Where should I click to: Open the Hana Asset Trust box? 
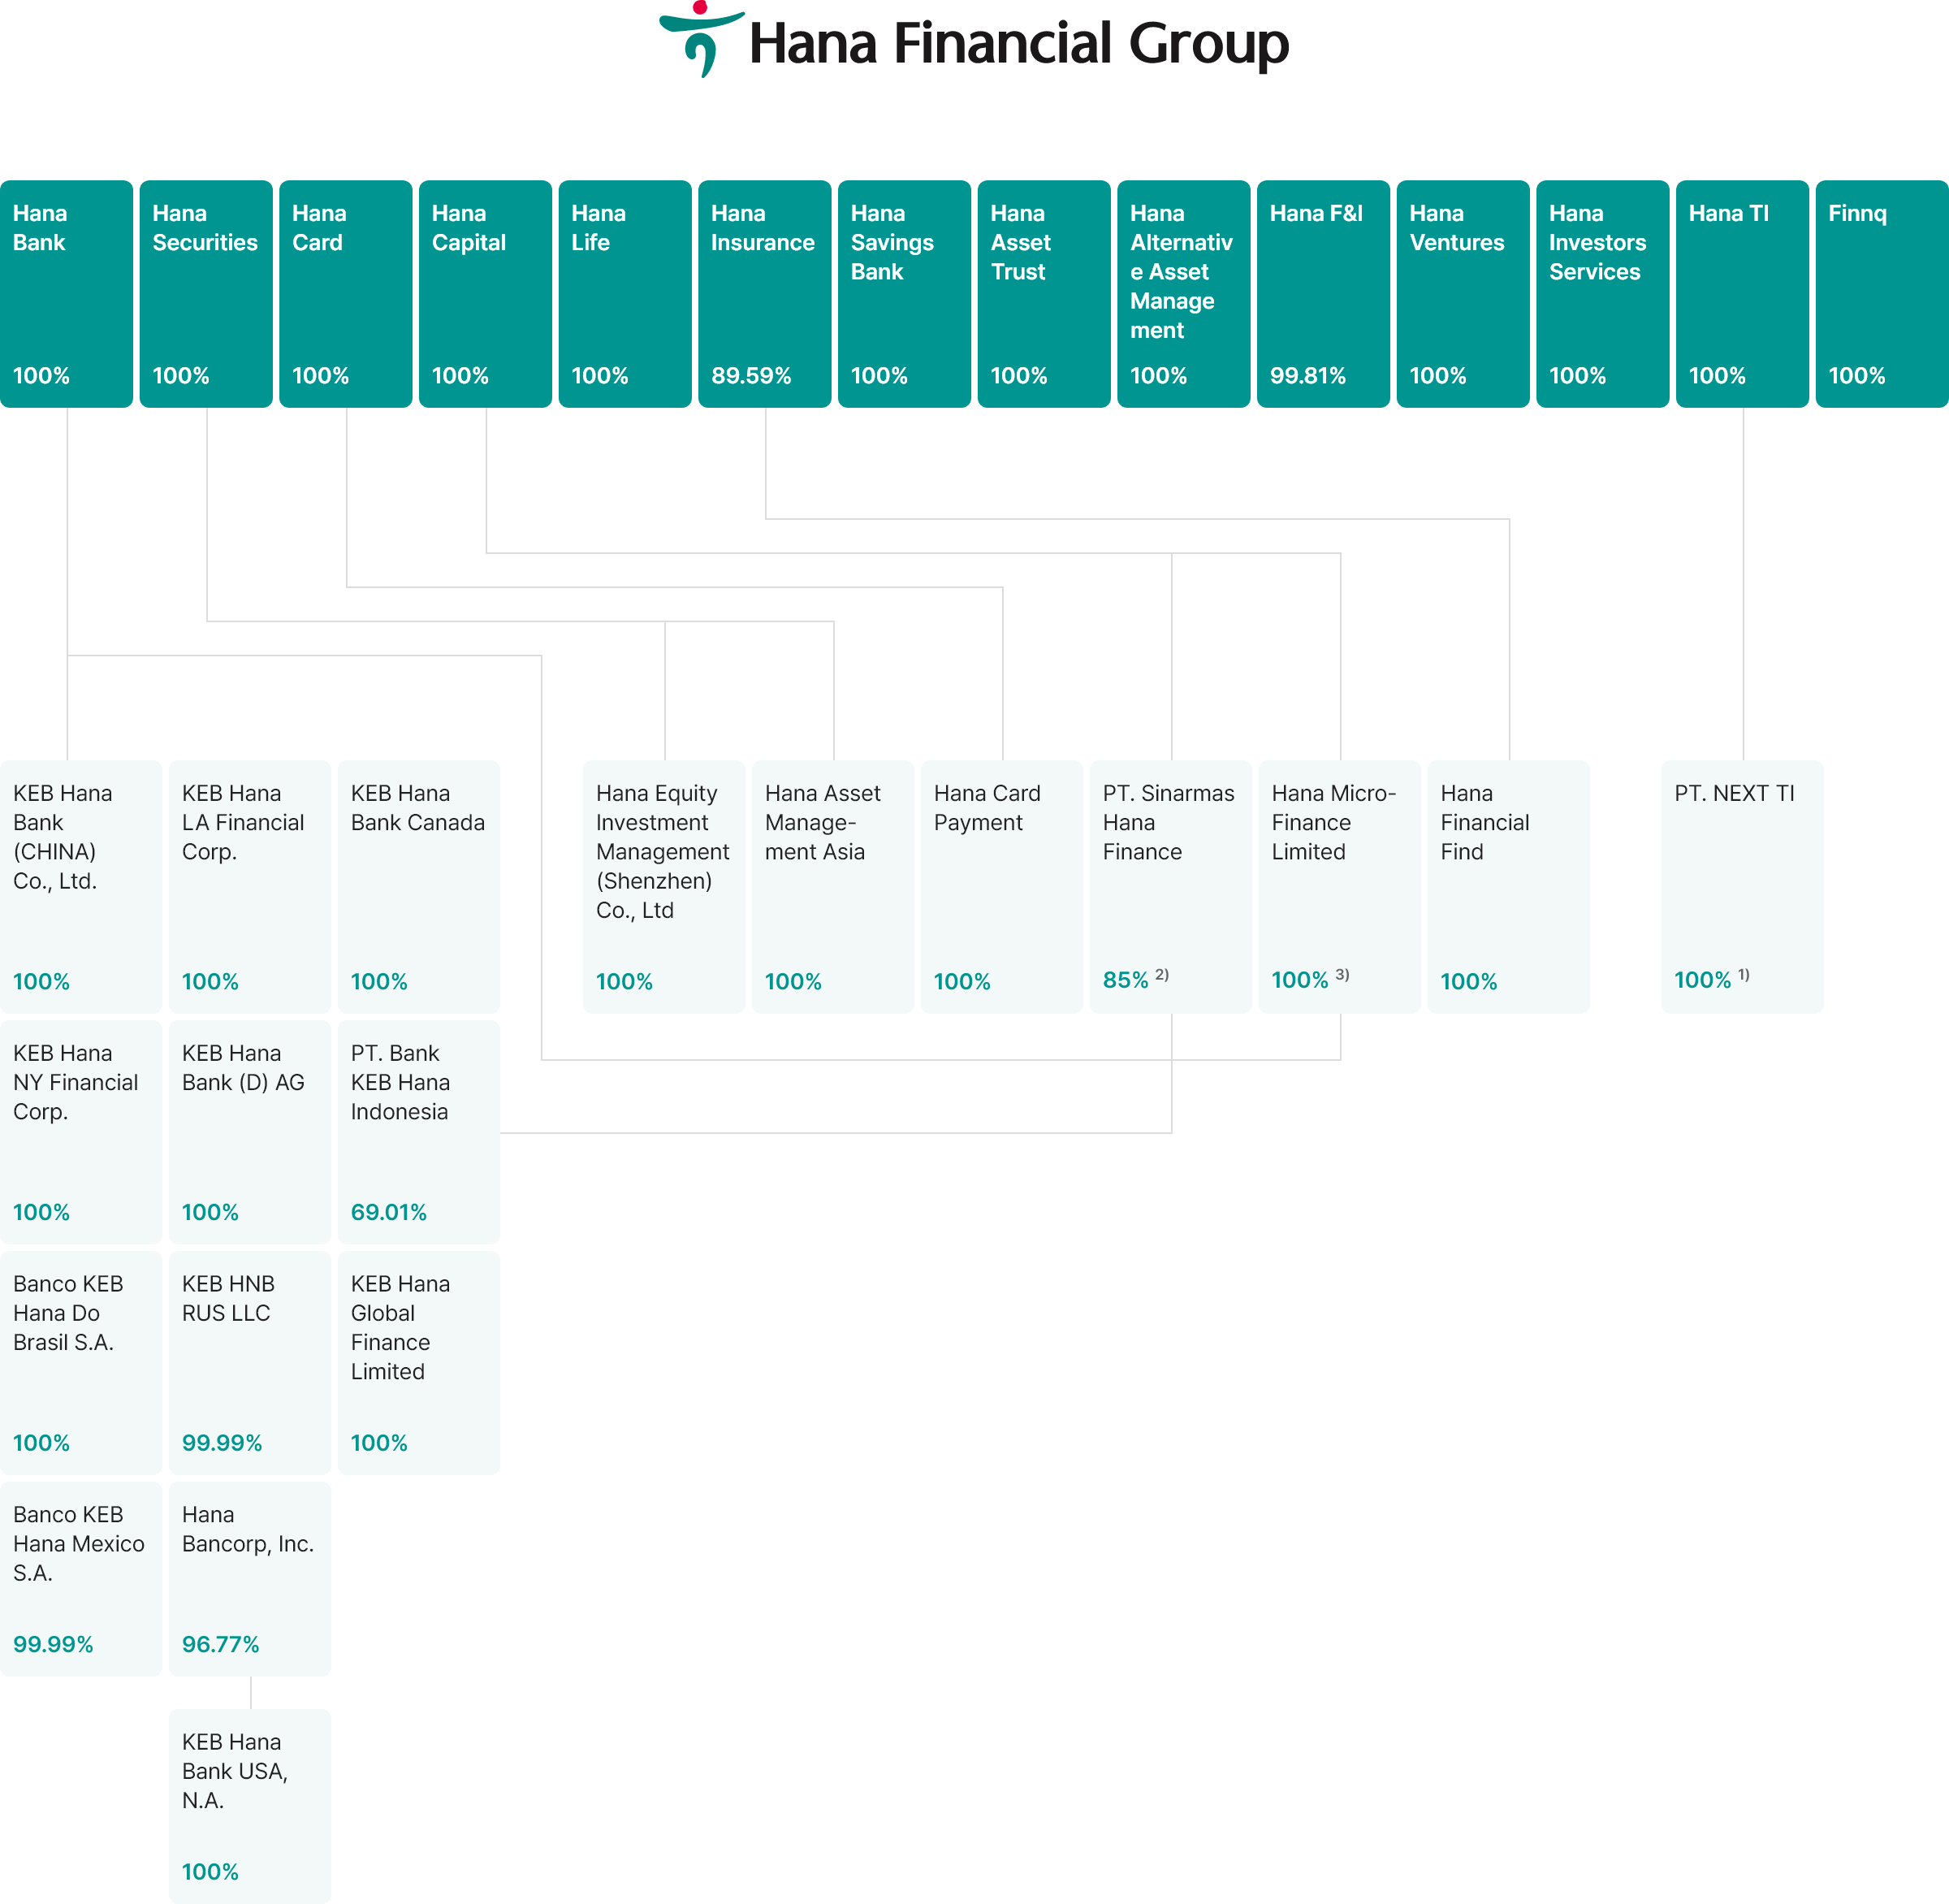coord(1043,292)
